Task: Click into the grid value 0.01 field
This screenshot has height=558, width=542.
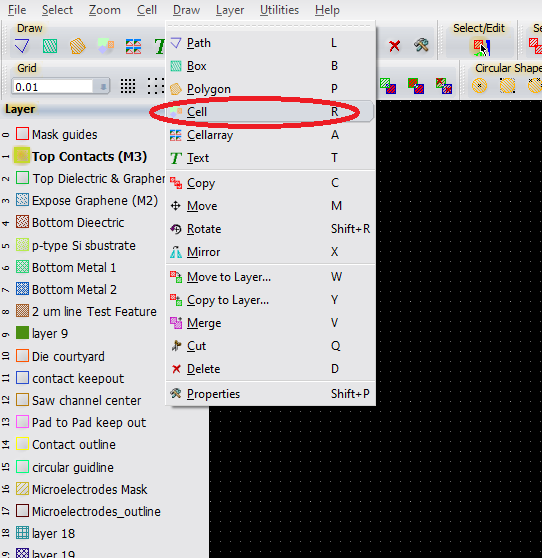Action: tap(53, 87)
